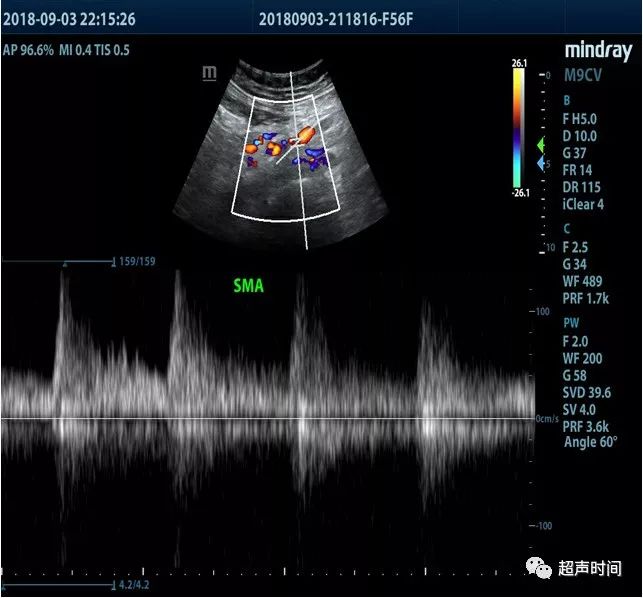Click the G 37 gain value
The width and height of the screenshot is (643, 598).
(x=575, y=153)
